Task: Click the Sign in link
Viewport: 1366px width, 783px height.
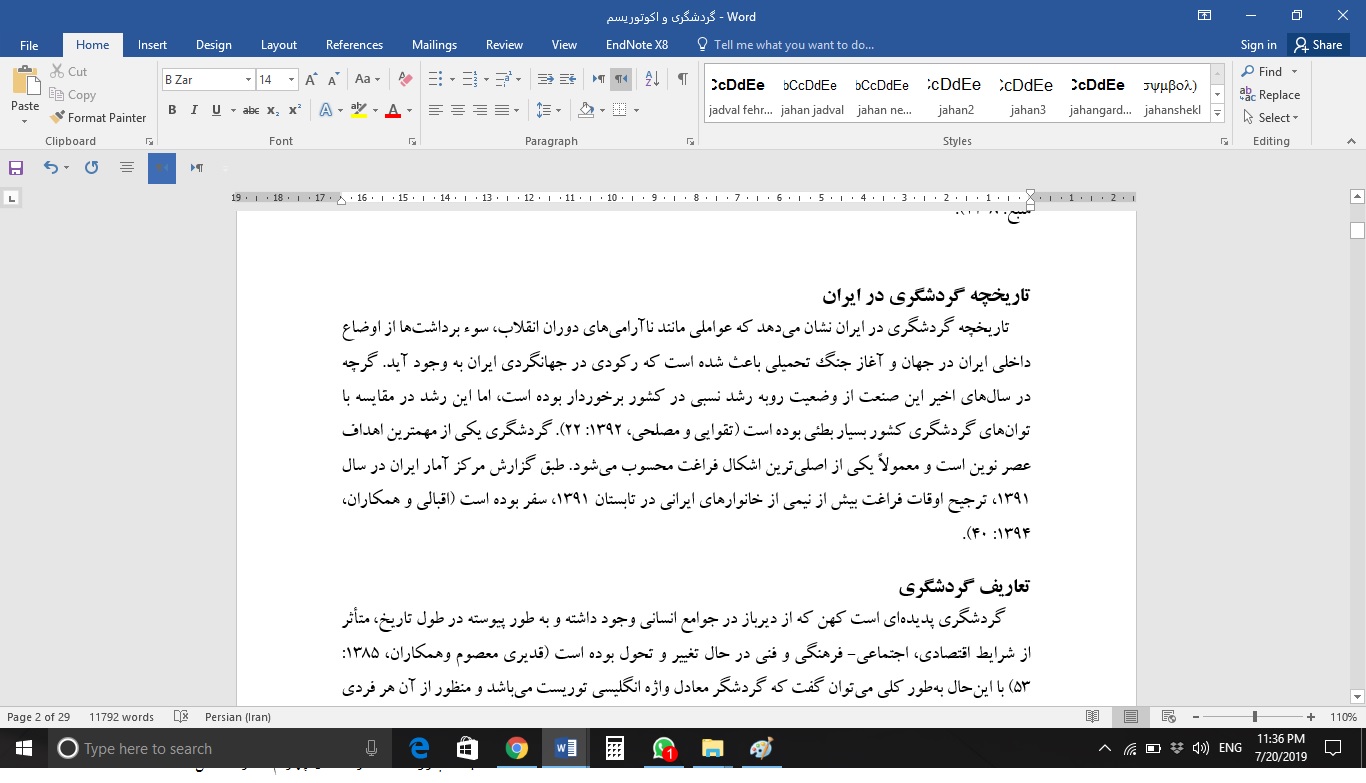Action: (x=1258, y=44)
